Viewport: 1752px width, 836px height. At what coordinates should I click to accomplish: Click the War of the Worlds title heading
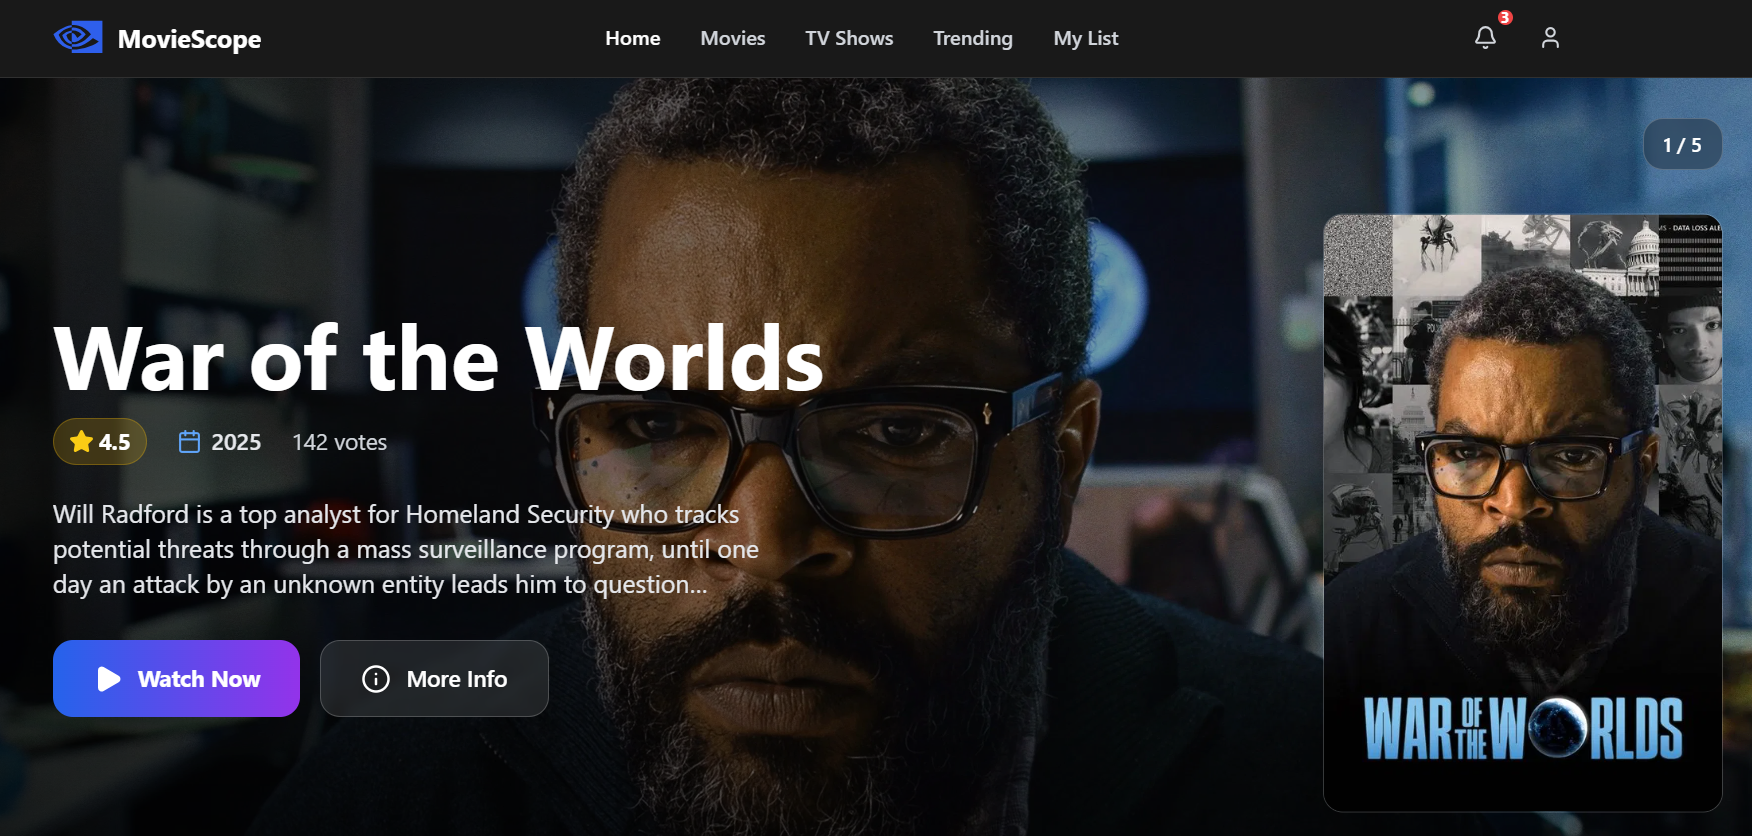[438, 359]
